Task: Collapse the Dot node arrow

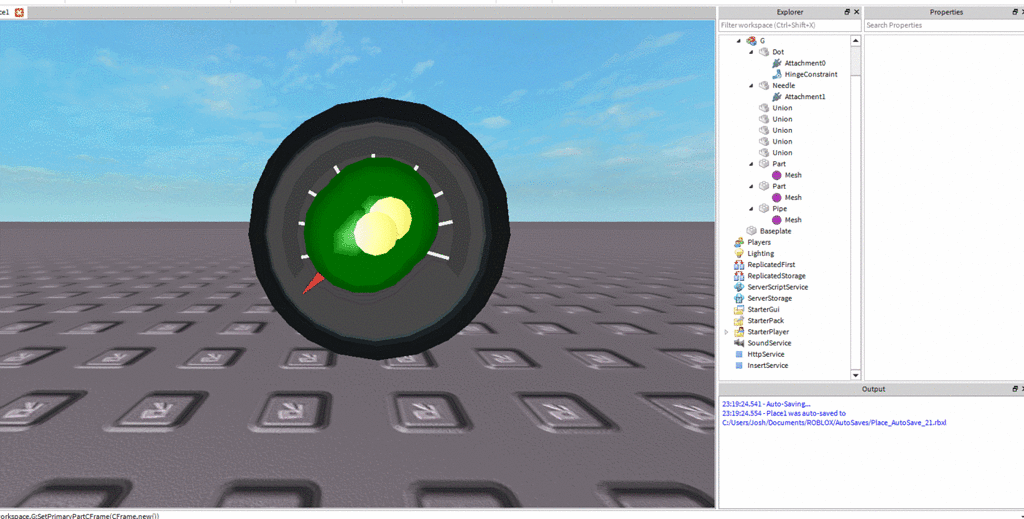Action: tap(751, 52)
